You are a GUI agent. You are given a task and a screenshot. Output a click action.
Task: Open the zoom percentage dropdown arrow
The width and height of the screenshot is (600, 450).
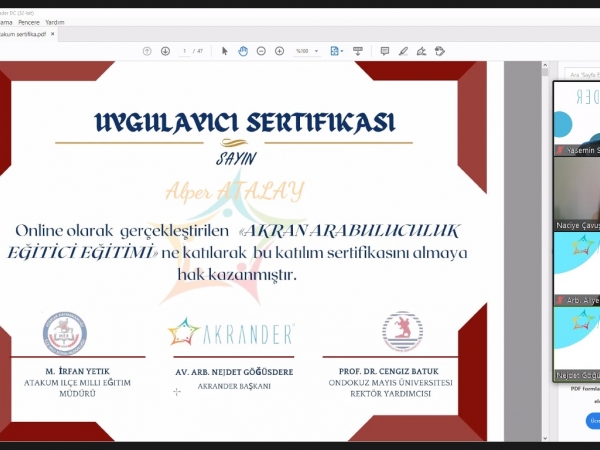point(316,51)
